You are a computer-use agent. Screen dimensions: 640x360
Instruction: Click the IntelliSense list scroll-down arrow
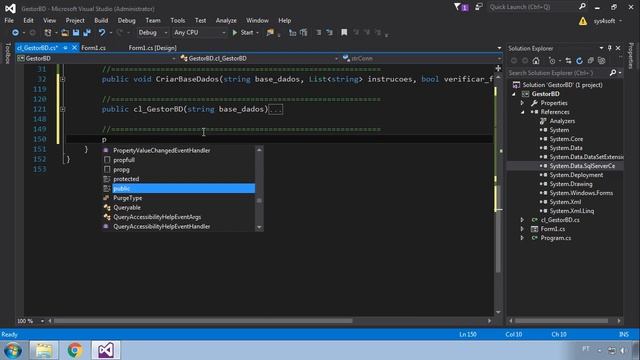click(259, 227)
